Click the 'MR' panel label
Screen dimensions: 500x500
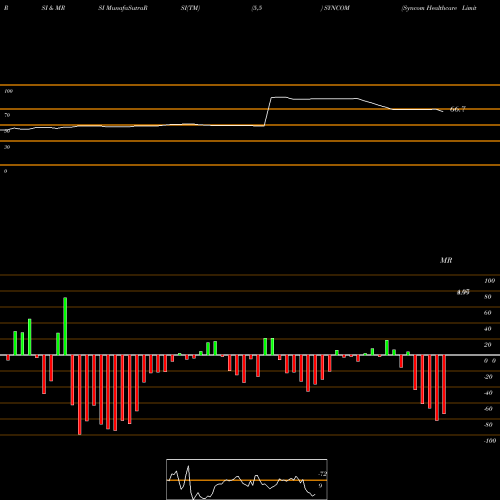446,260
